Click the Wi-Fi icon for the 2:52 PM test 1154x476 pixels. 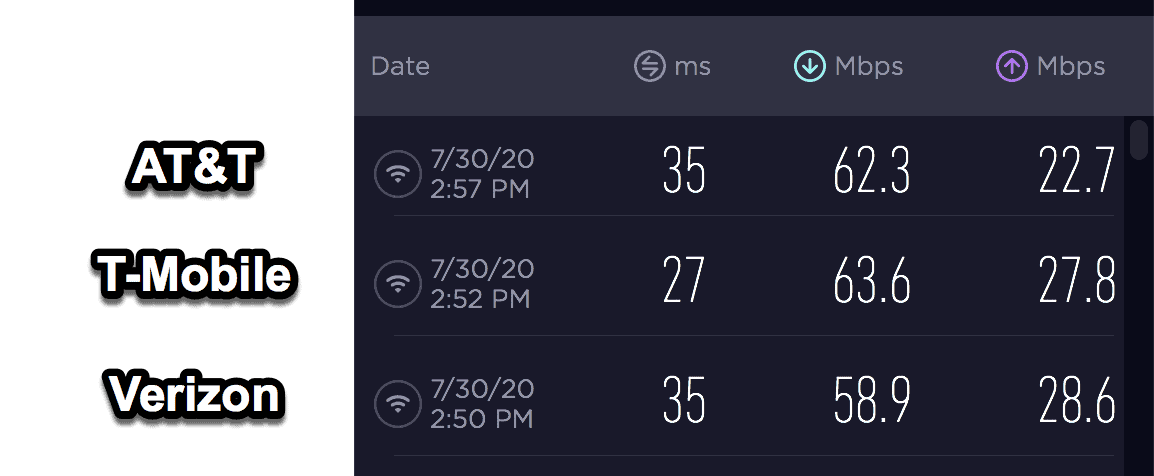398,284
